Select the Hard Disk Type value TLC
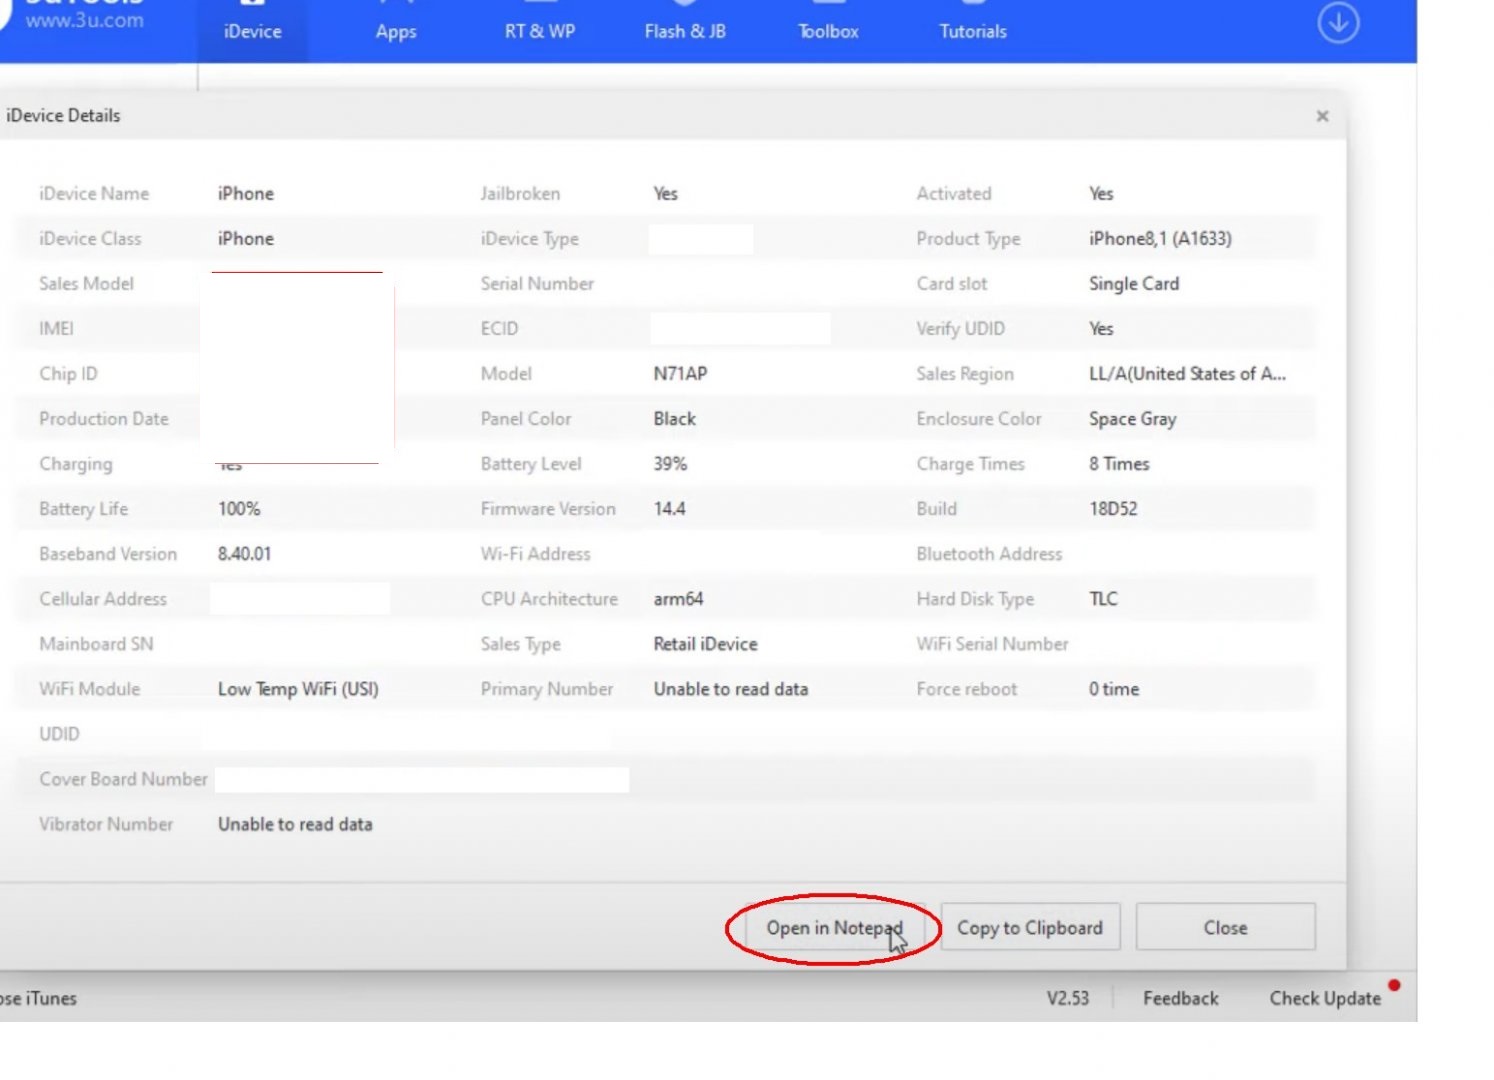The image size is (1494, 1080). click(1103, 599)
